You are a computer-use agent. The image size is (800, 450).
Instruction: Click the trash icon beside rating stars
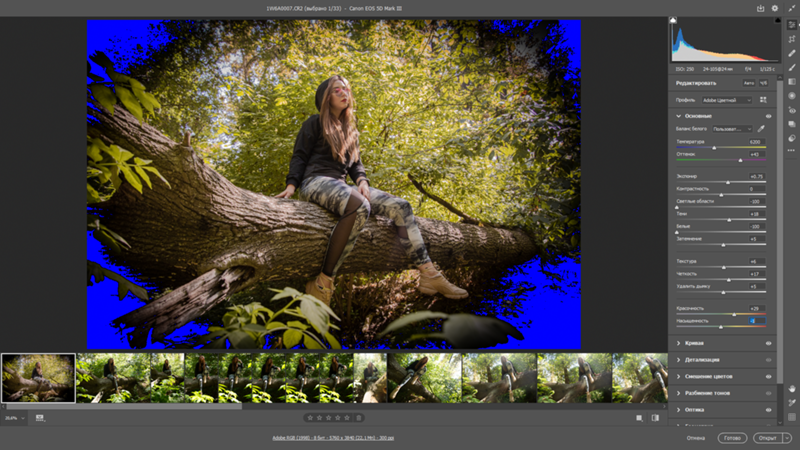click(359, 418)
